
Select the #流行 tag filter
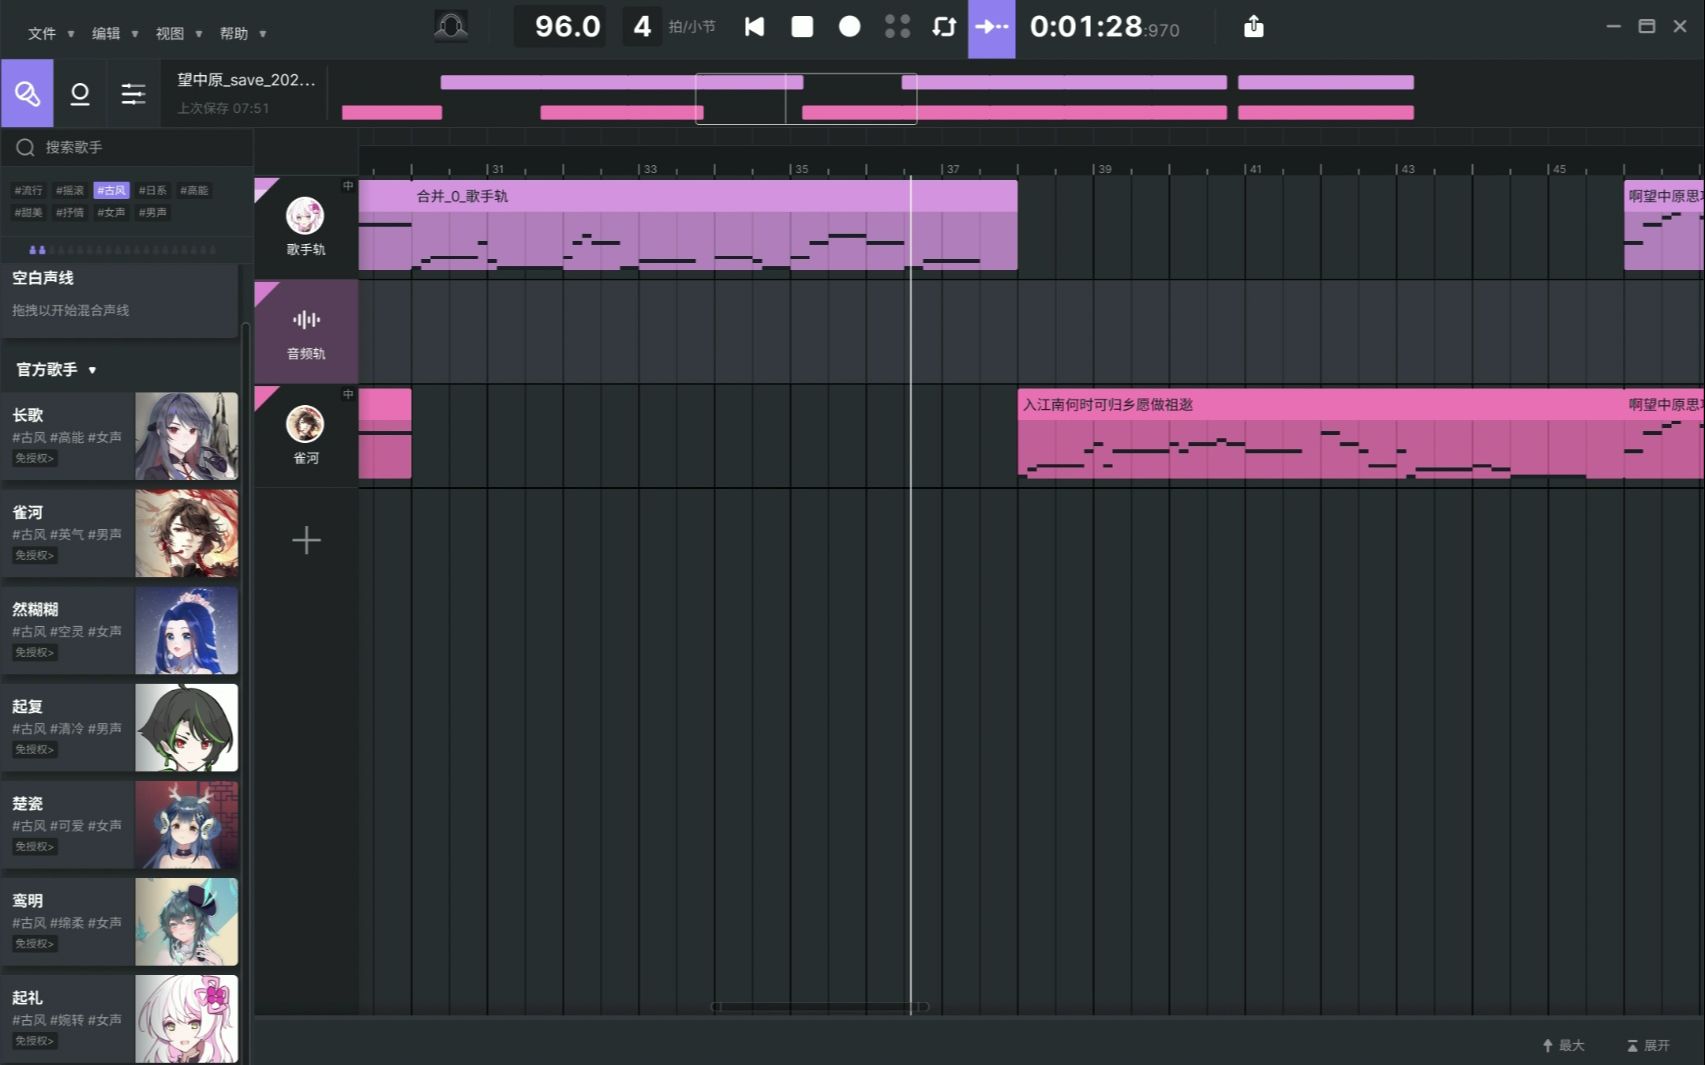coord(28,190)
